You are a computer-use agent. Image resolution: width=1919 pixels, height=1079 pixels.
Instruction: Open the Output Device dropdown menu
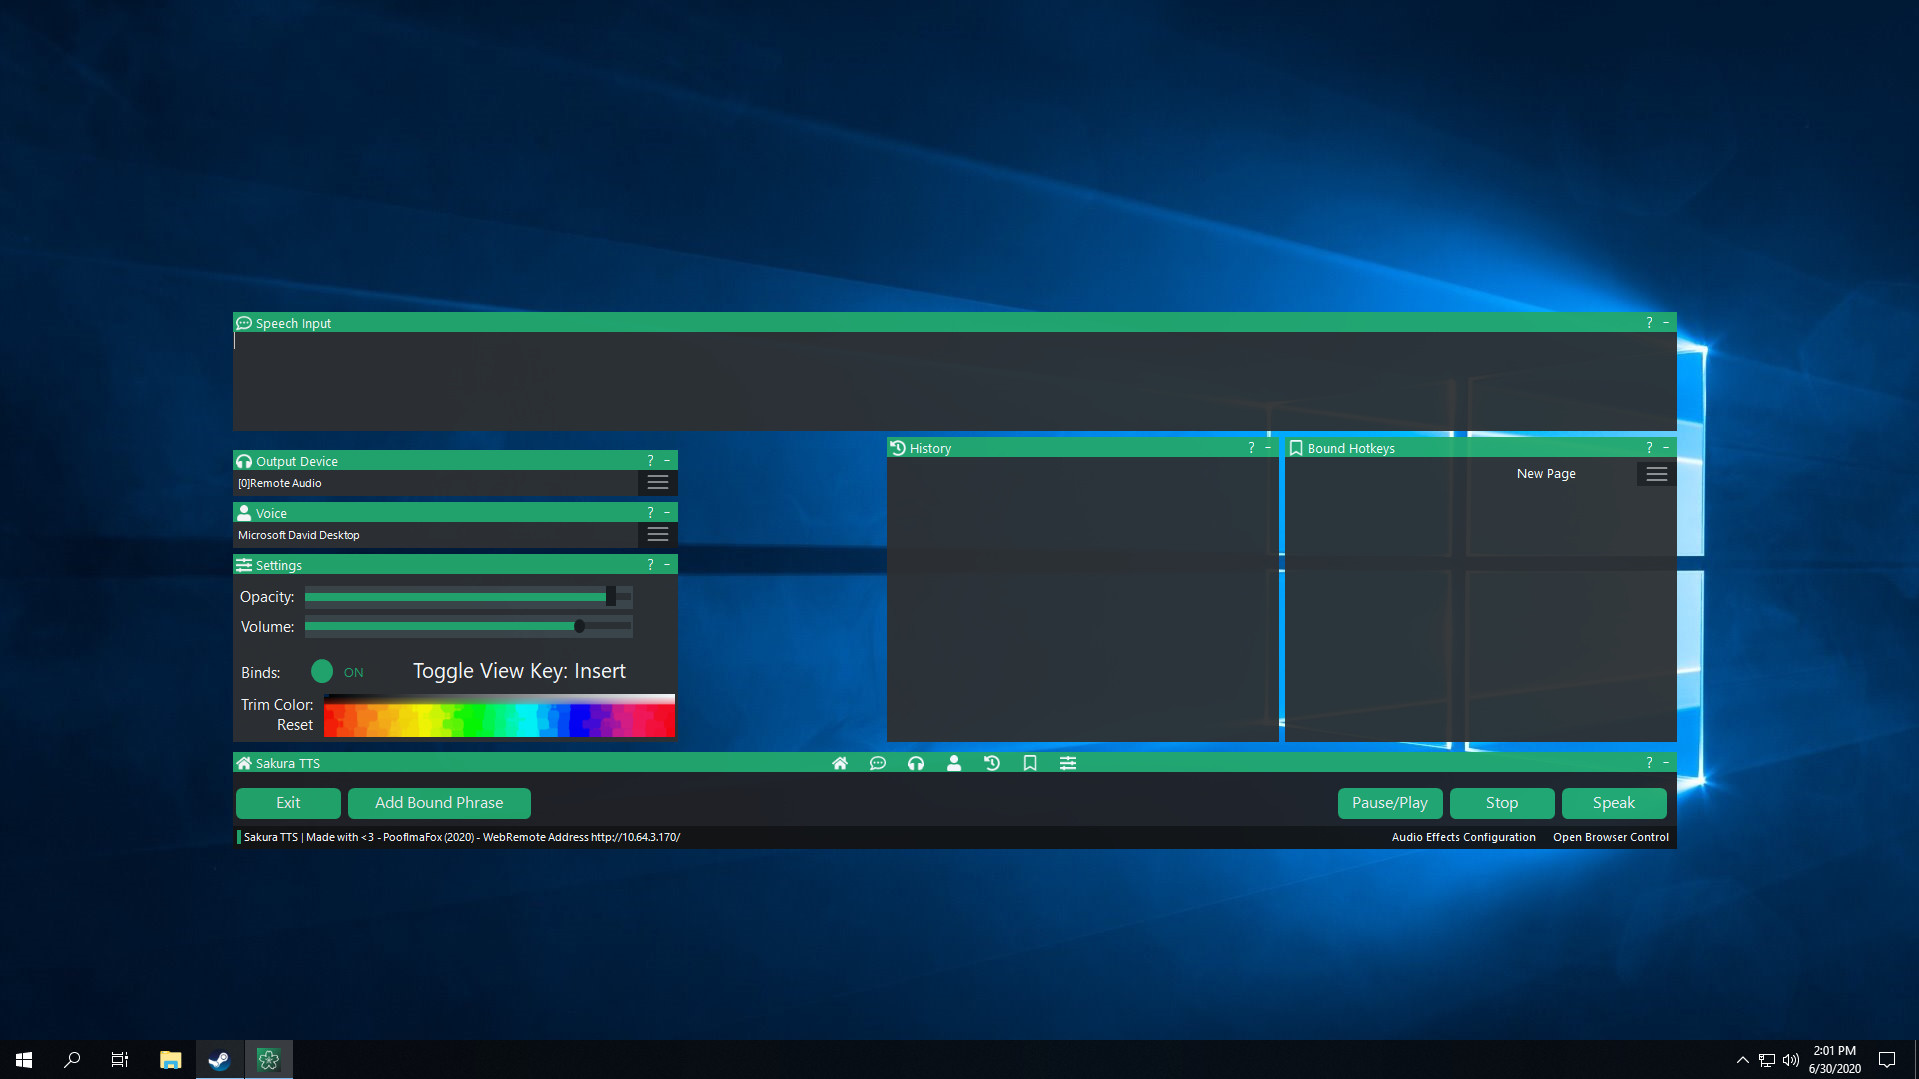coord(657,483)
